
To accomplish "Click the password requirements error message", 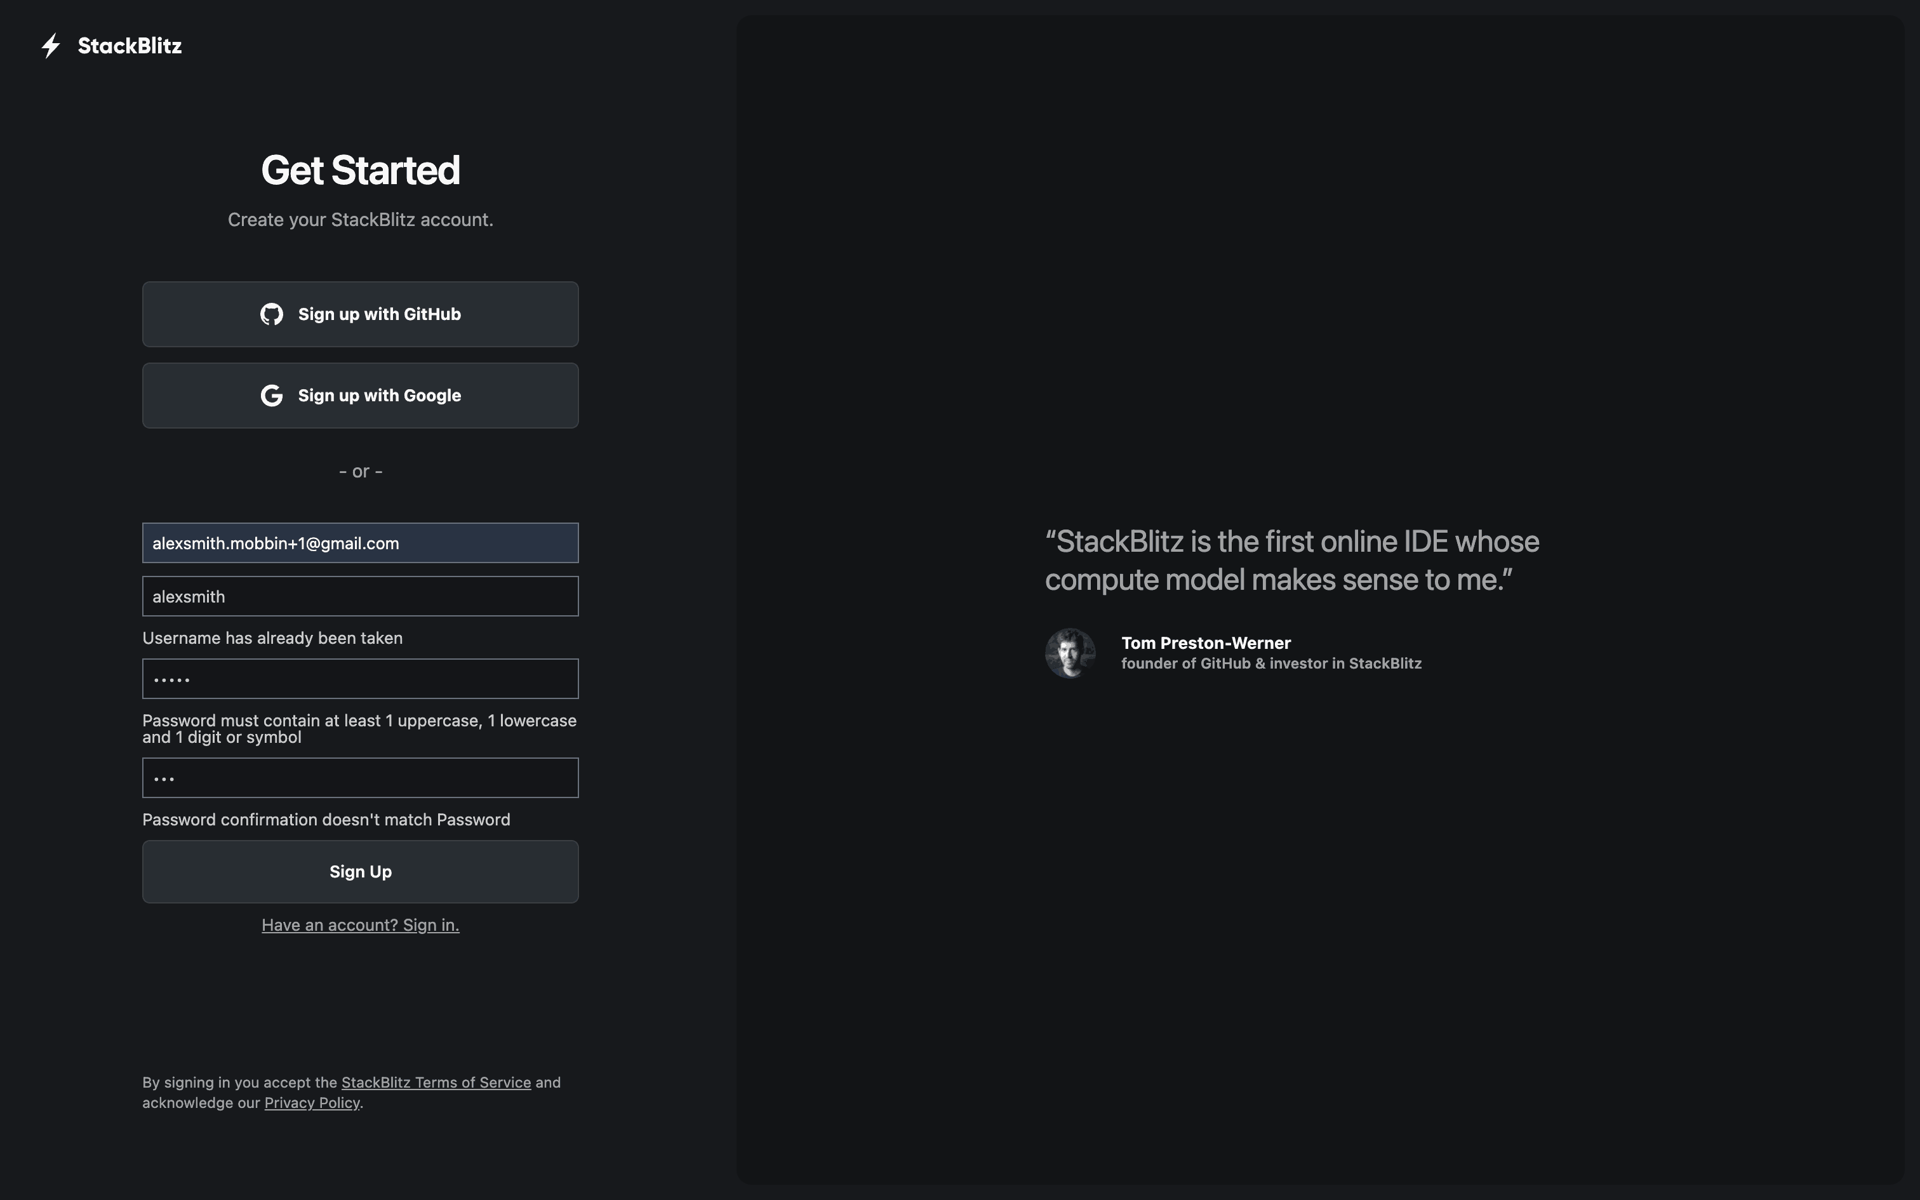I will pyautogui.click(x=359, y=729).
